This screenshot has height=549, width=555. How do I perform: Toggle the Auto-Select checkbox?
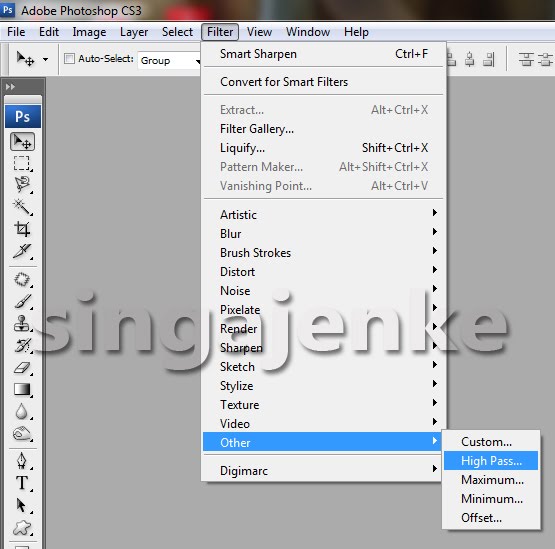(69, 59)
